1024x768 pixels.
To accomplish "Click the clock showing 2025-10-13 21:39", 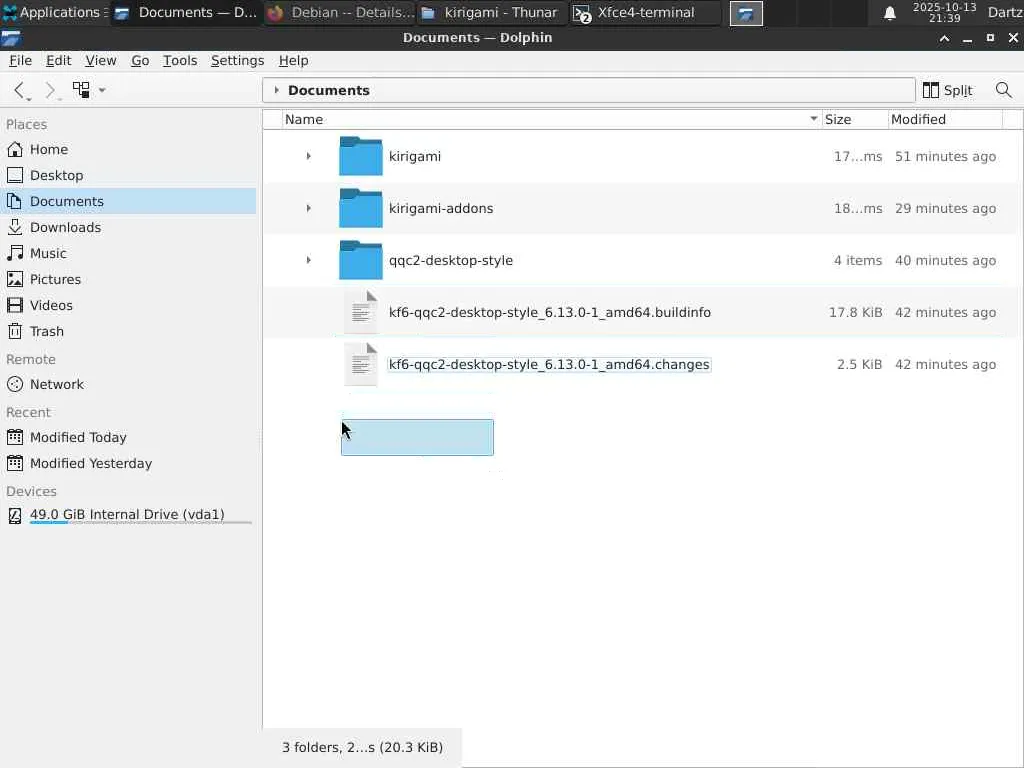I will [944, 12].
